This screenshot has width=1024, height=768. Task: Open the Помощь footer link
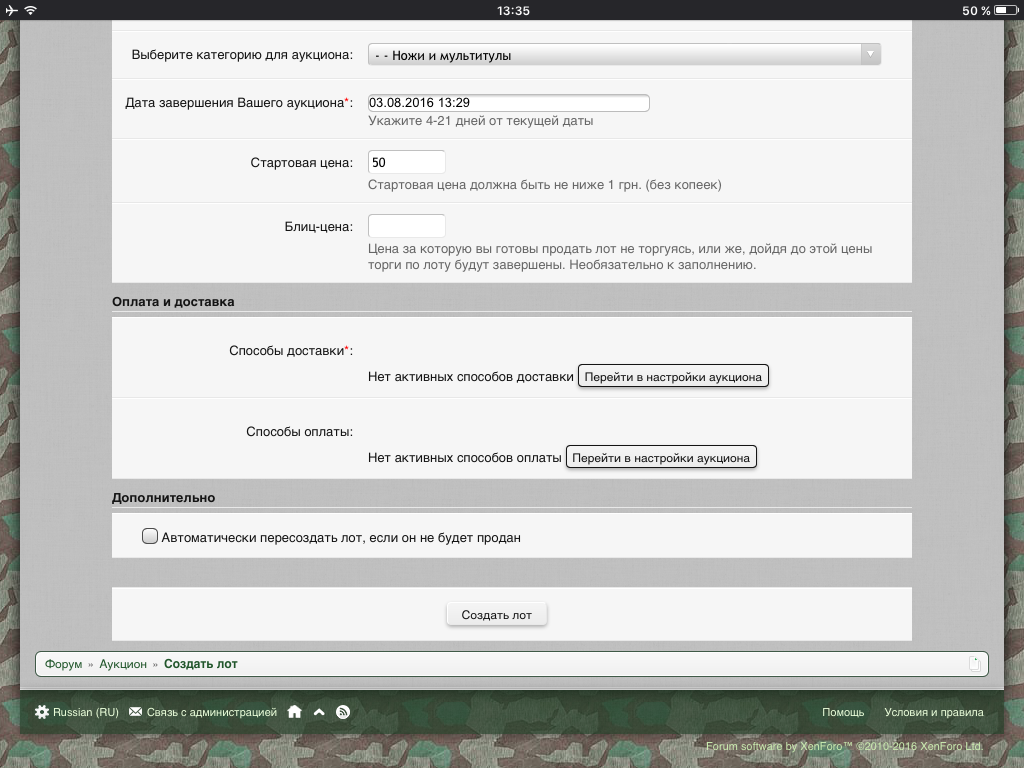tap(843, 712)
